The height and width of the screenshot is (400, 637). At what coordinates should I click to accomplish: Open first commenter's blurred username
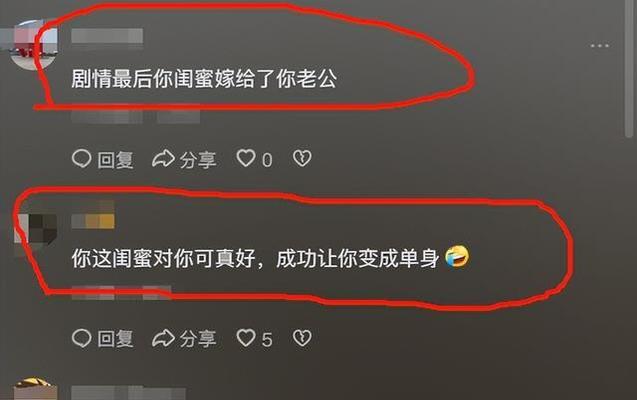pos(107,36)
